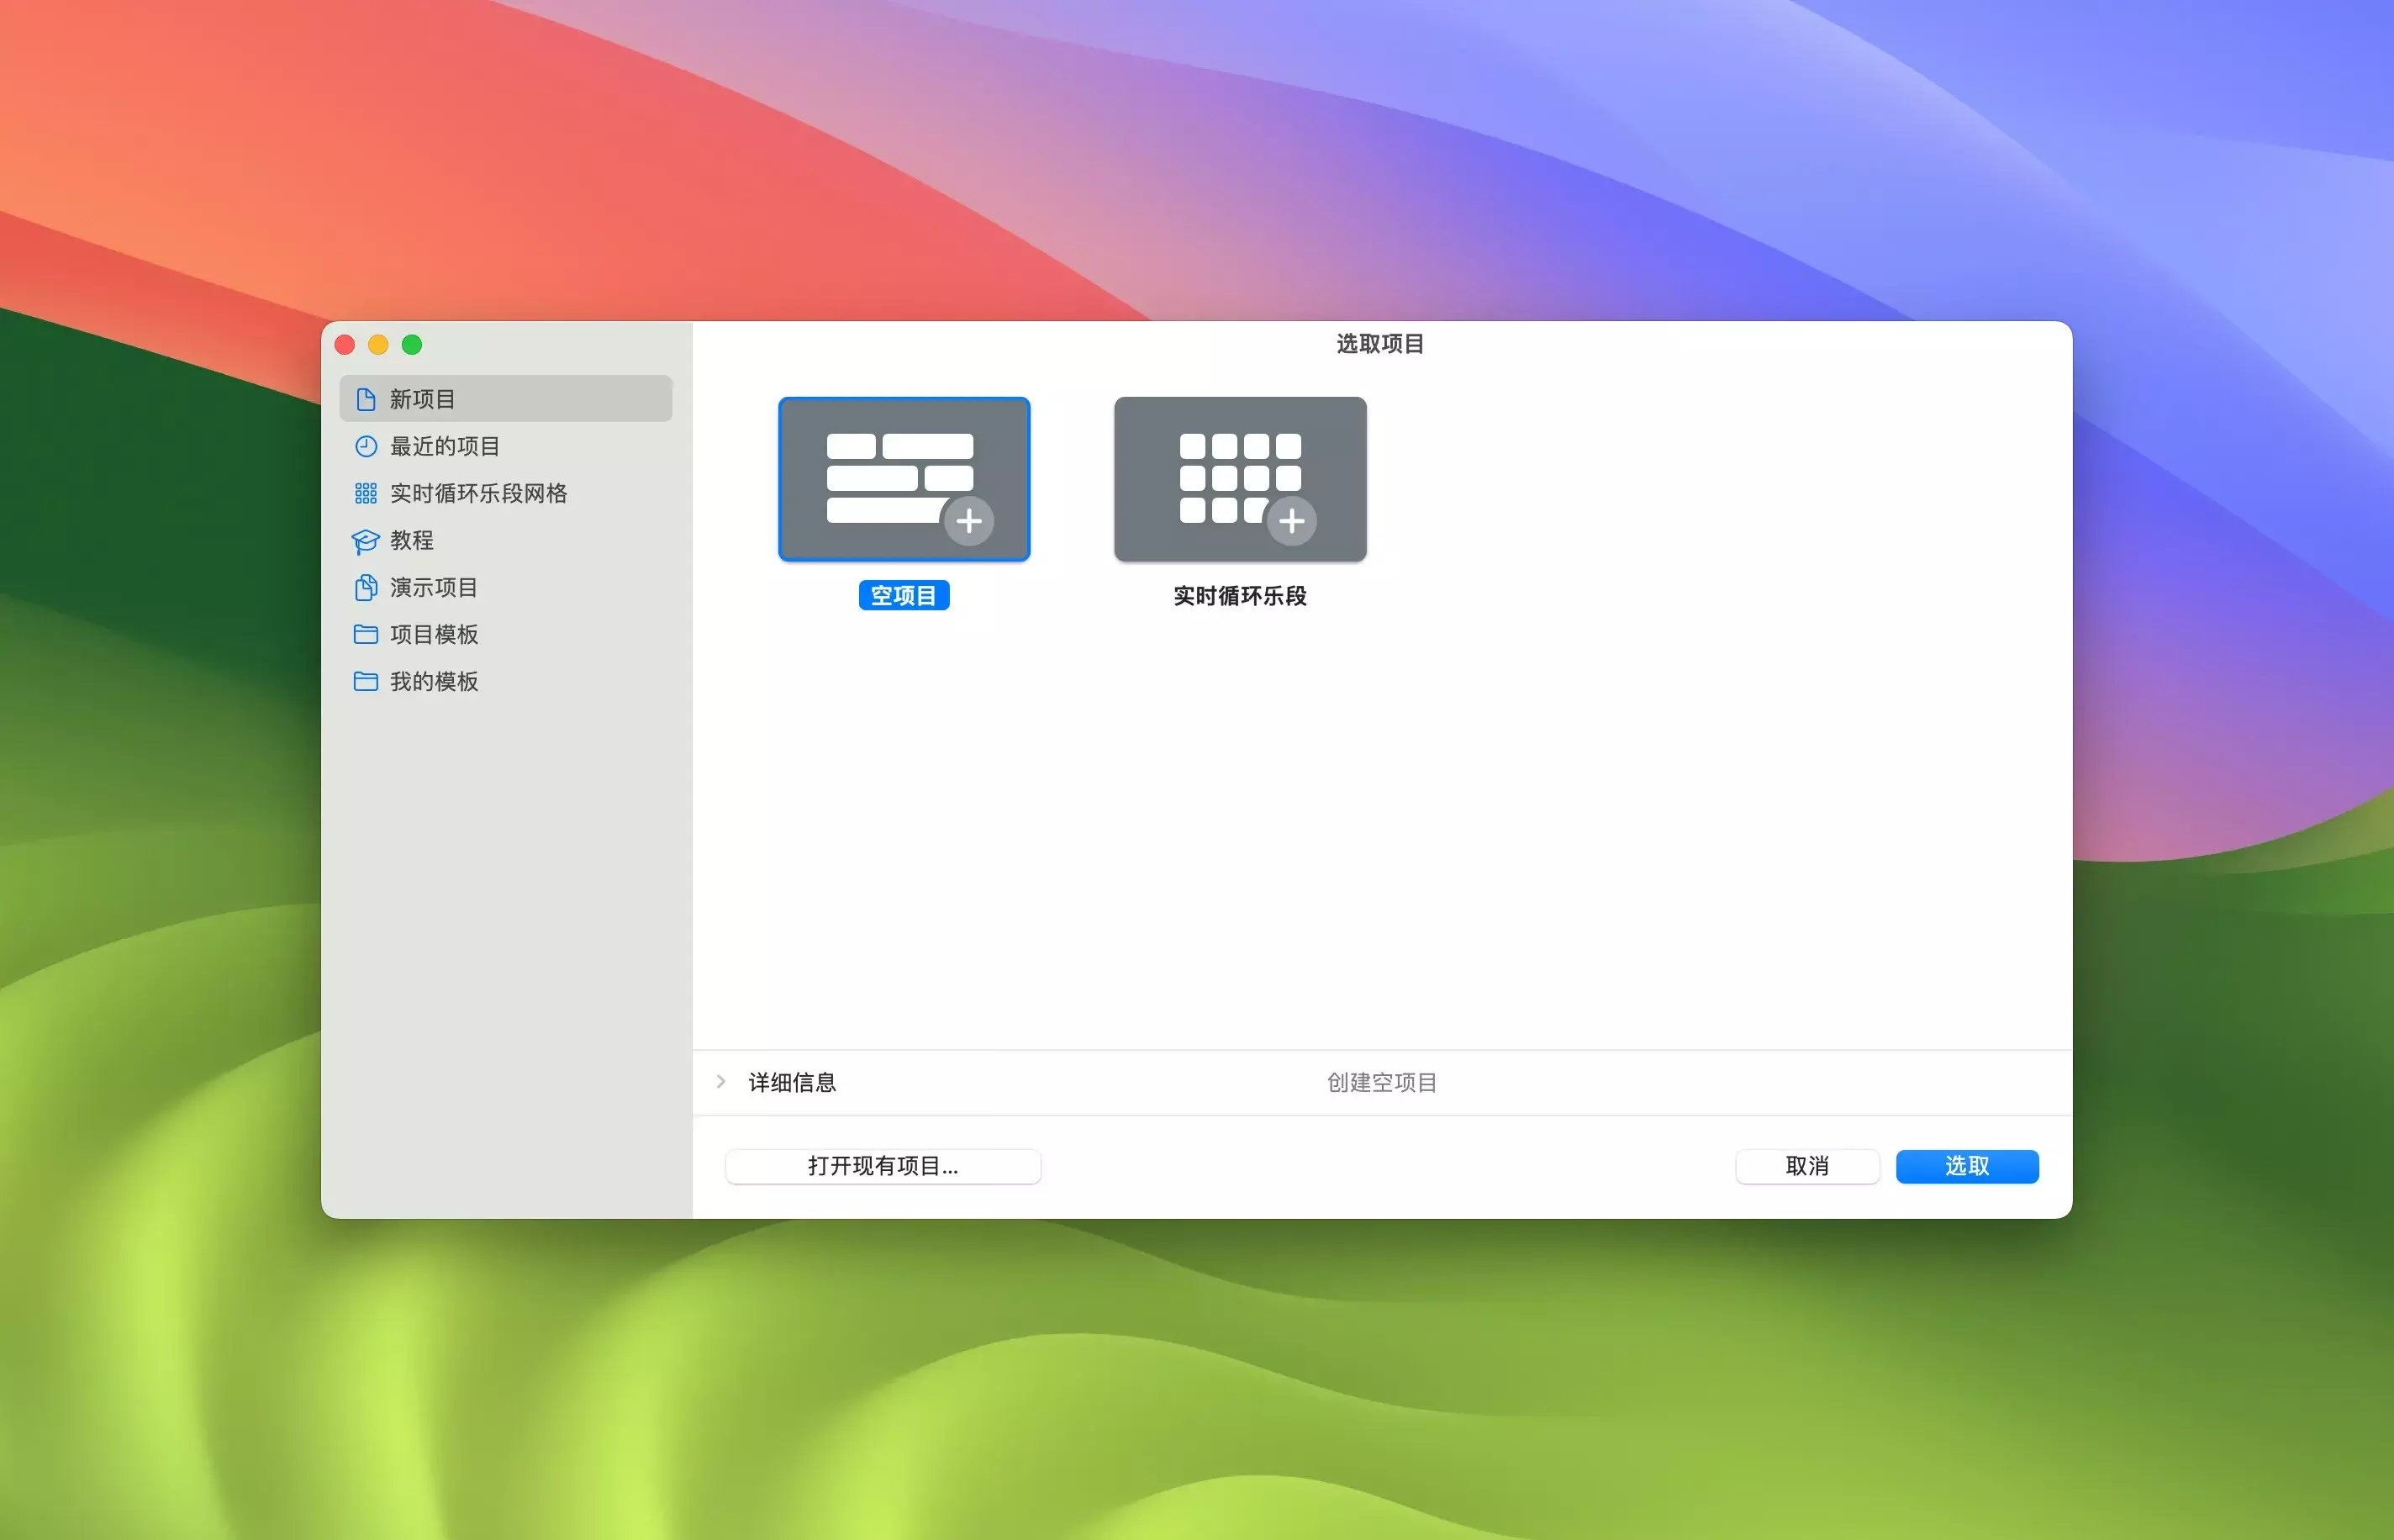Expand the 详细信息 disclosure chevron
Viewport: 2394px width, 1540px height.
click(721, 1082)
